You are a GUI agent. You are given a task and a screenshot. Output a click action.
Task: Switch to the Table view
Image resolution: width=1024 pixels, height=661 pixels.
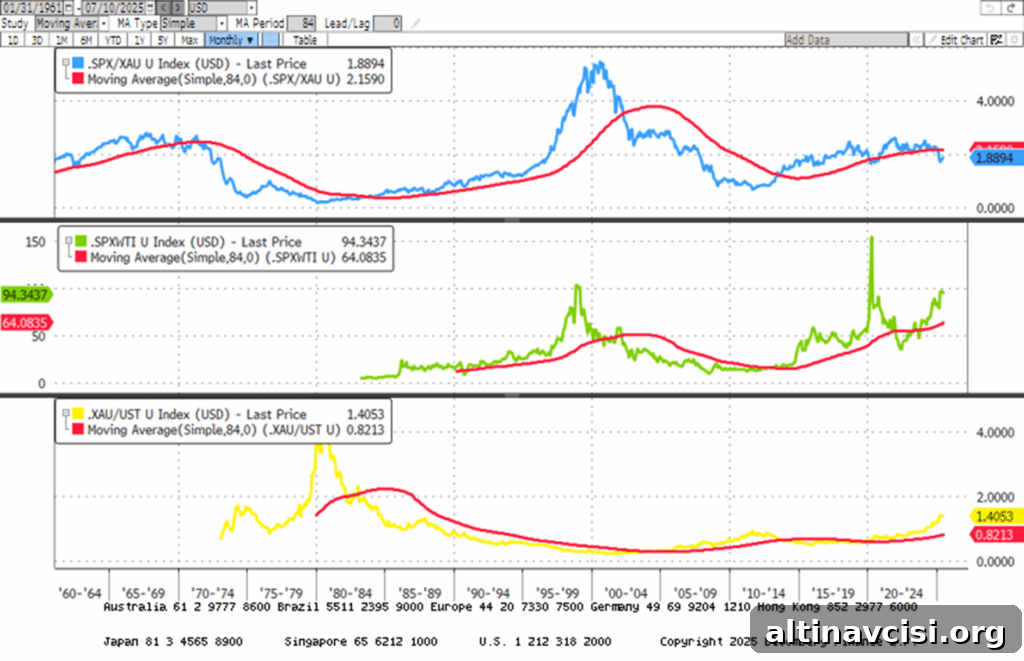point(304,40)
